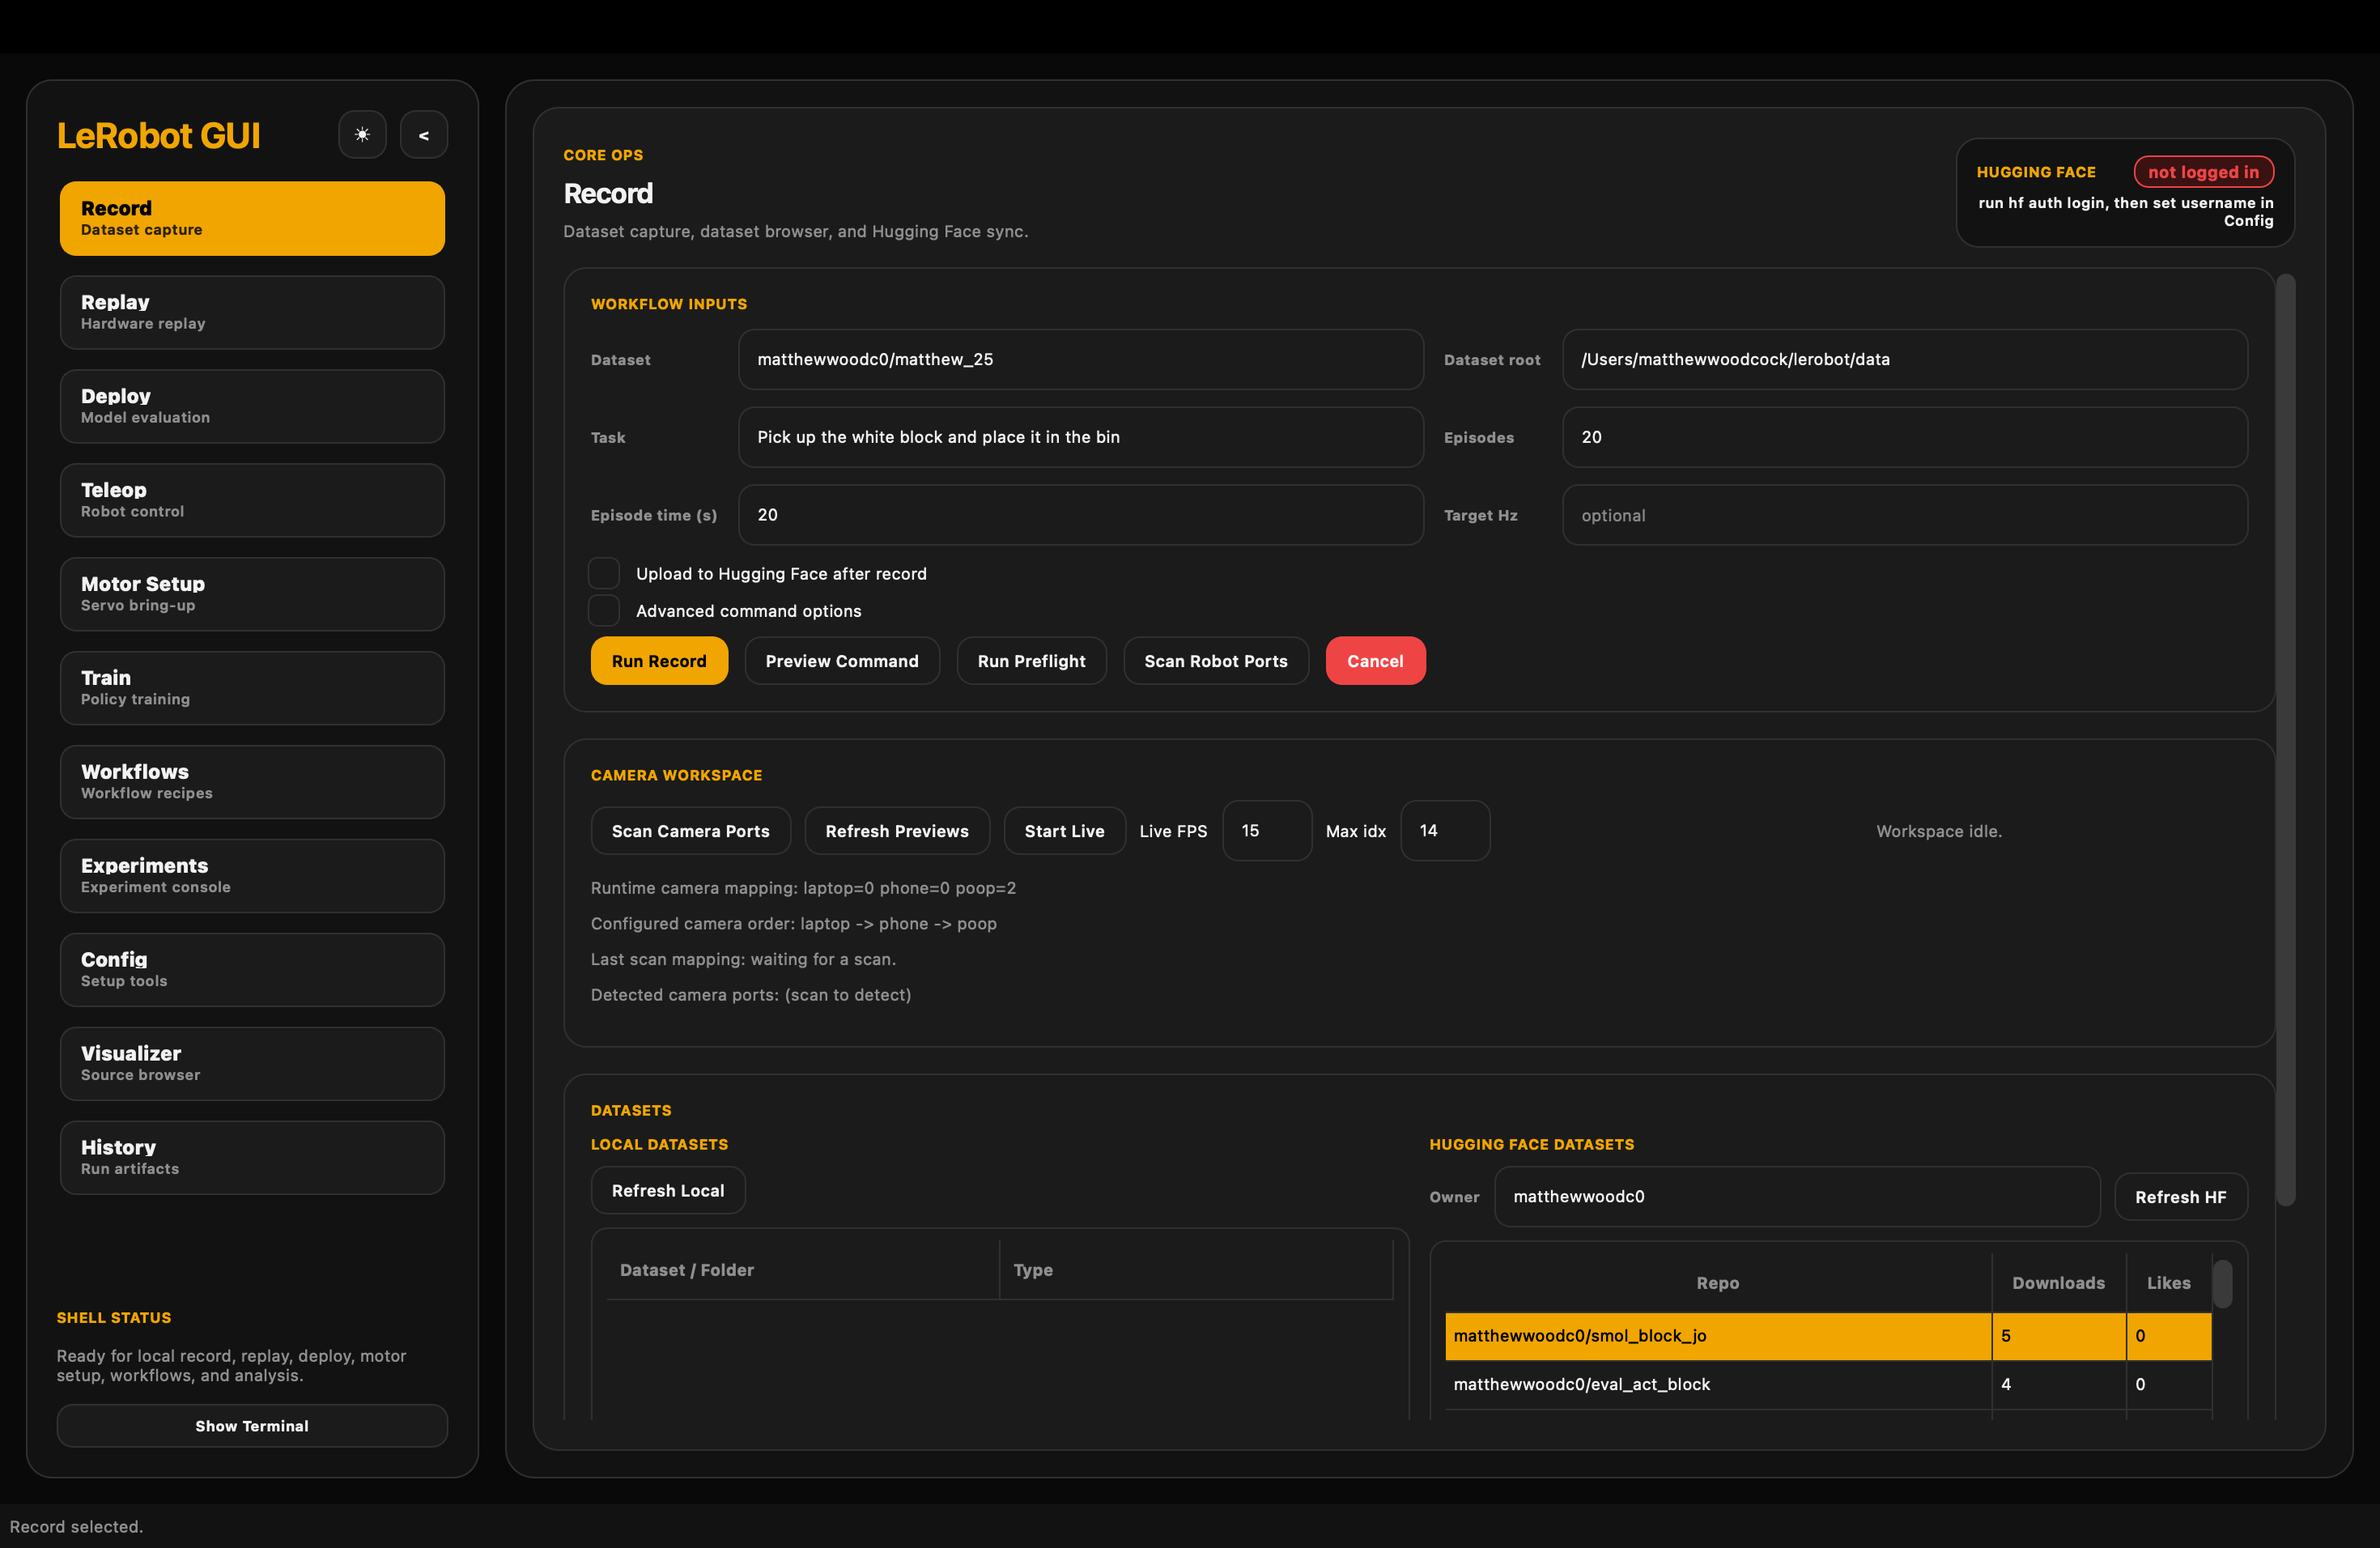Click the 'Record selected.' status bar text
Screen dimensions: 2380x1548
coord(76,1527)
